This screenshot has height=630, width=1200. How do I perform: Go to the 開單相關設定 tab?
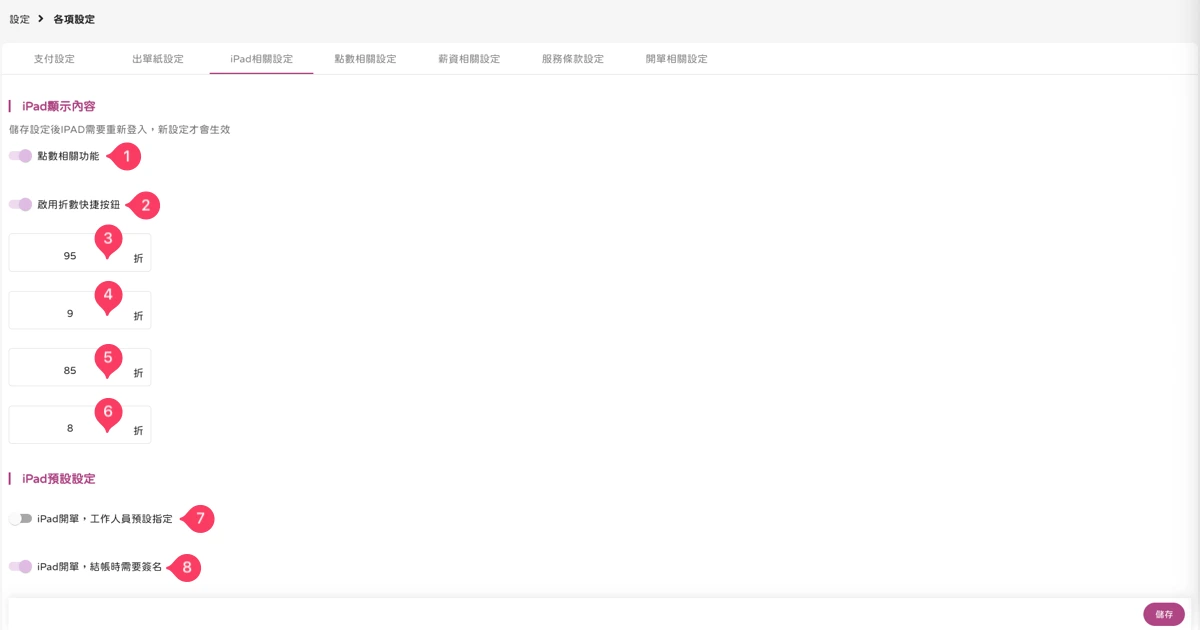(677, 59)
